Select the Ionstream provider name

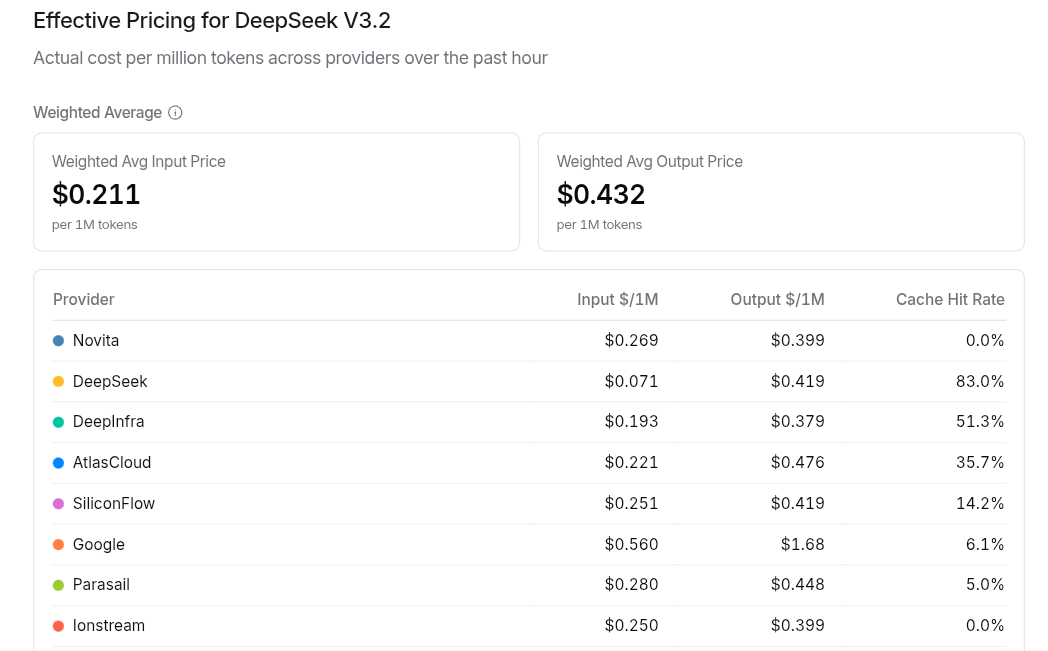(108, 626)
